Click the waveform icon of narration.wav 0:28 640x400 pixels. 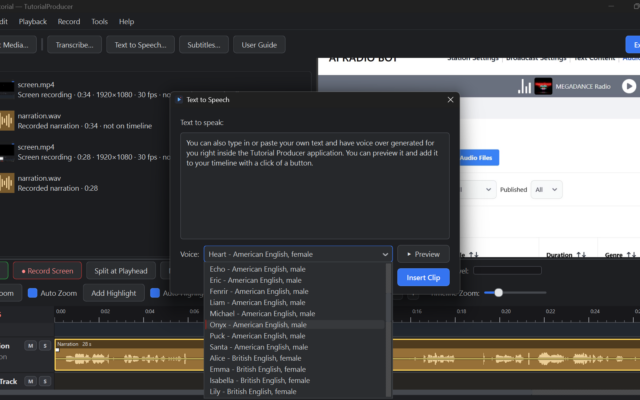tap(7, 183)
